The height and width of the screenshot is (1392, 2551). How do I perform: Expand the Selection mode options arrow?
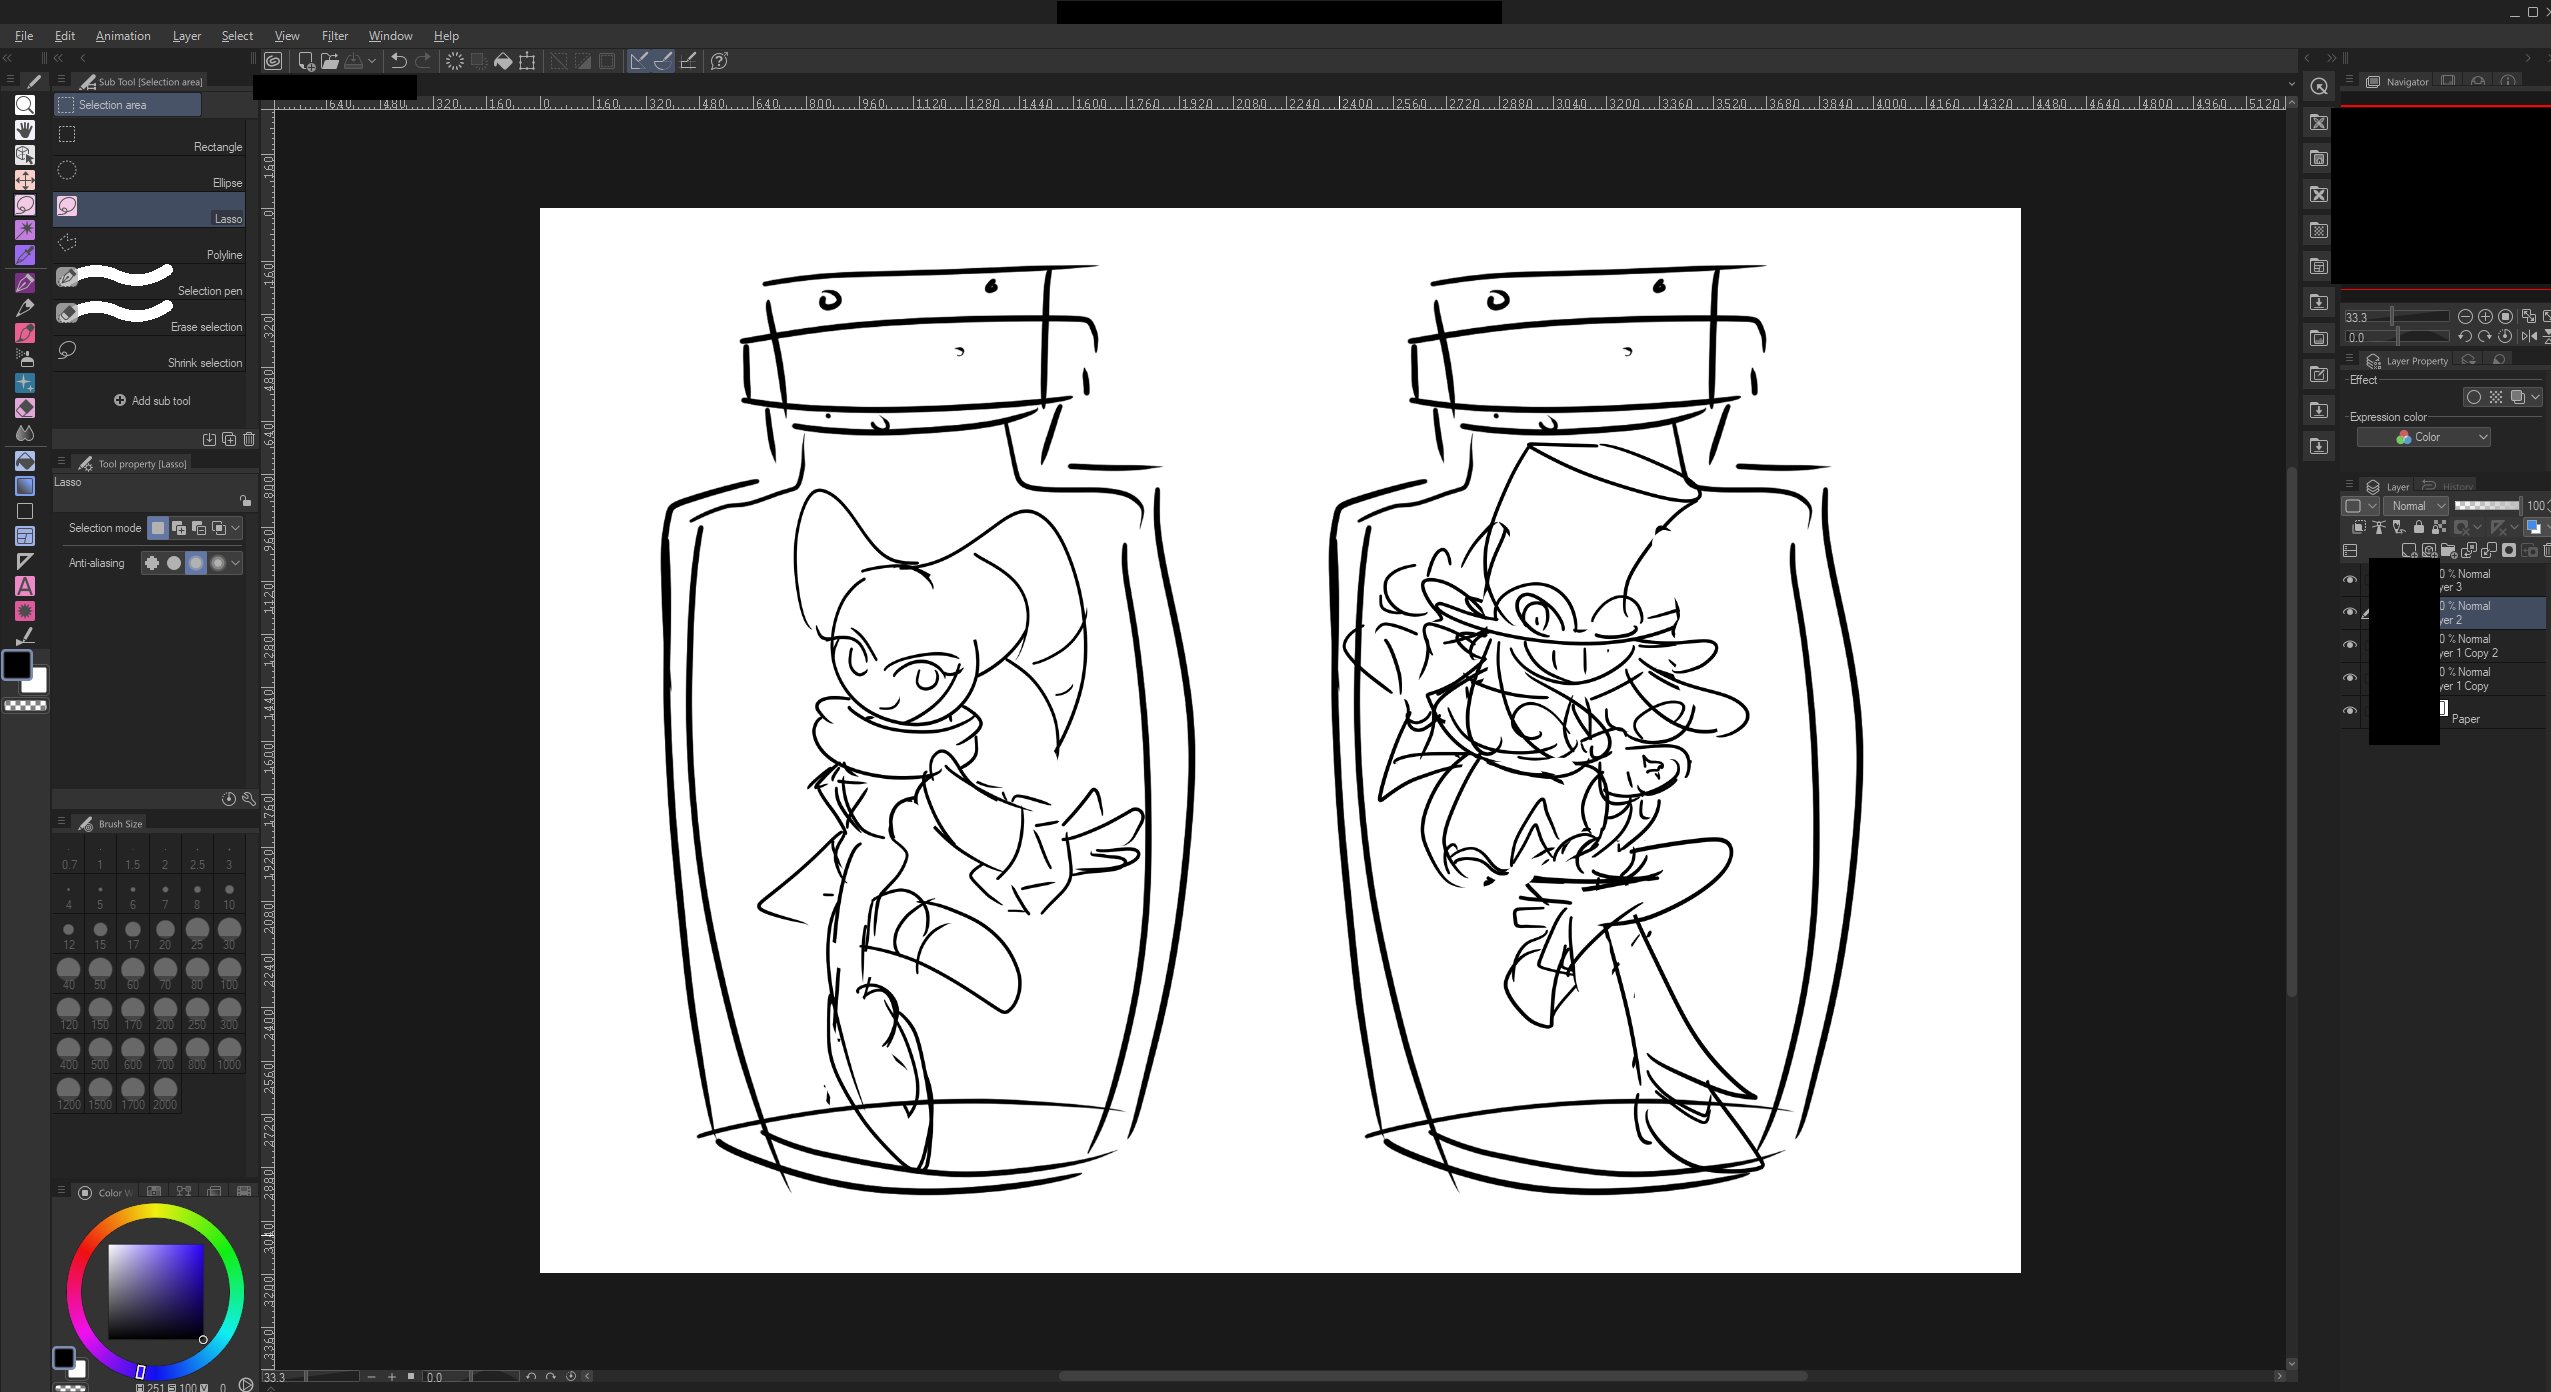(236, 528)
